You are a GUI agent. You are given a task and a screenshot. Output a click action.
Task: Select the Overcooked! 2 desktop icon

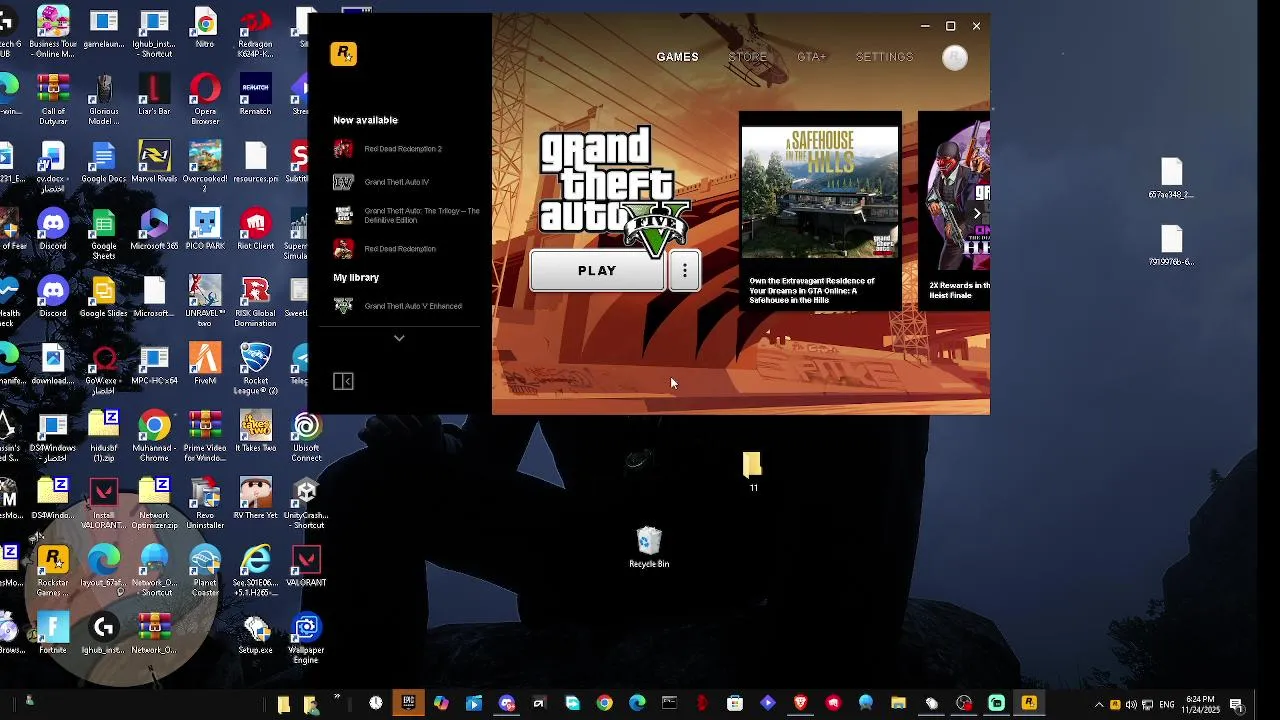tap(205, 167)
